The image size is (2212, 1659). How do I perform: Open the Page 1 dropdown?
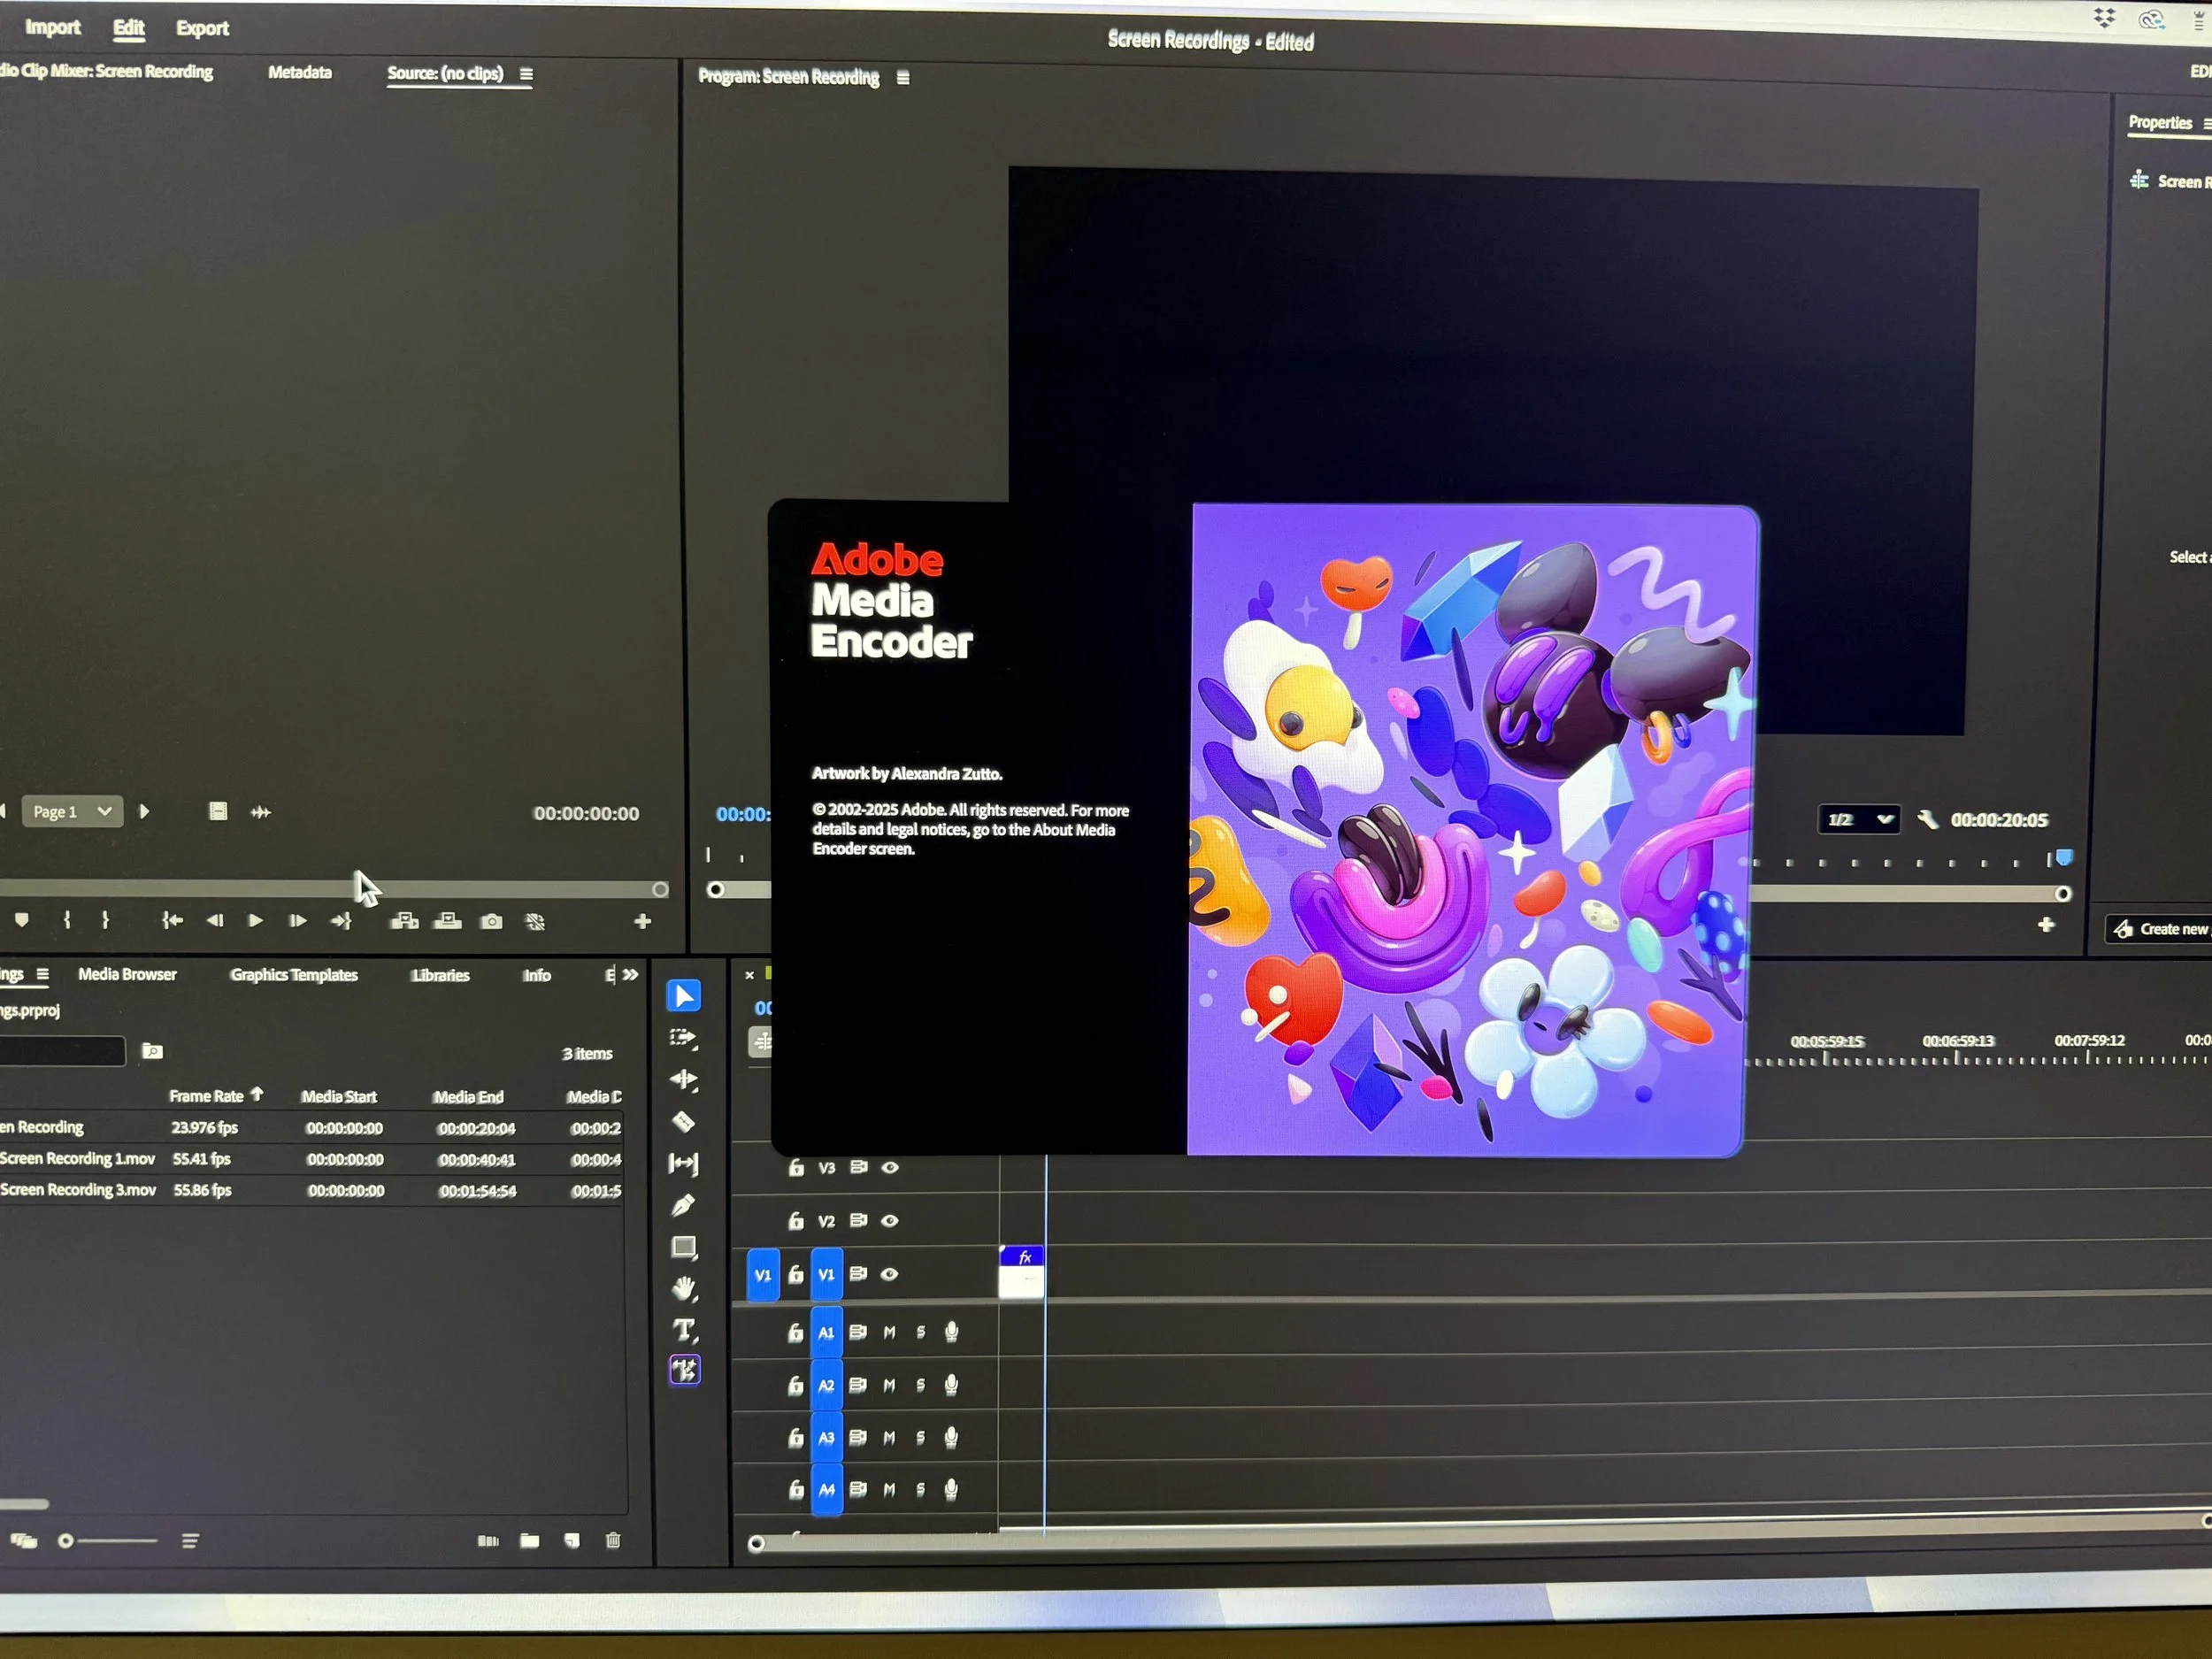[73, 812]
